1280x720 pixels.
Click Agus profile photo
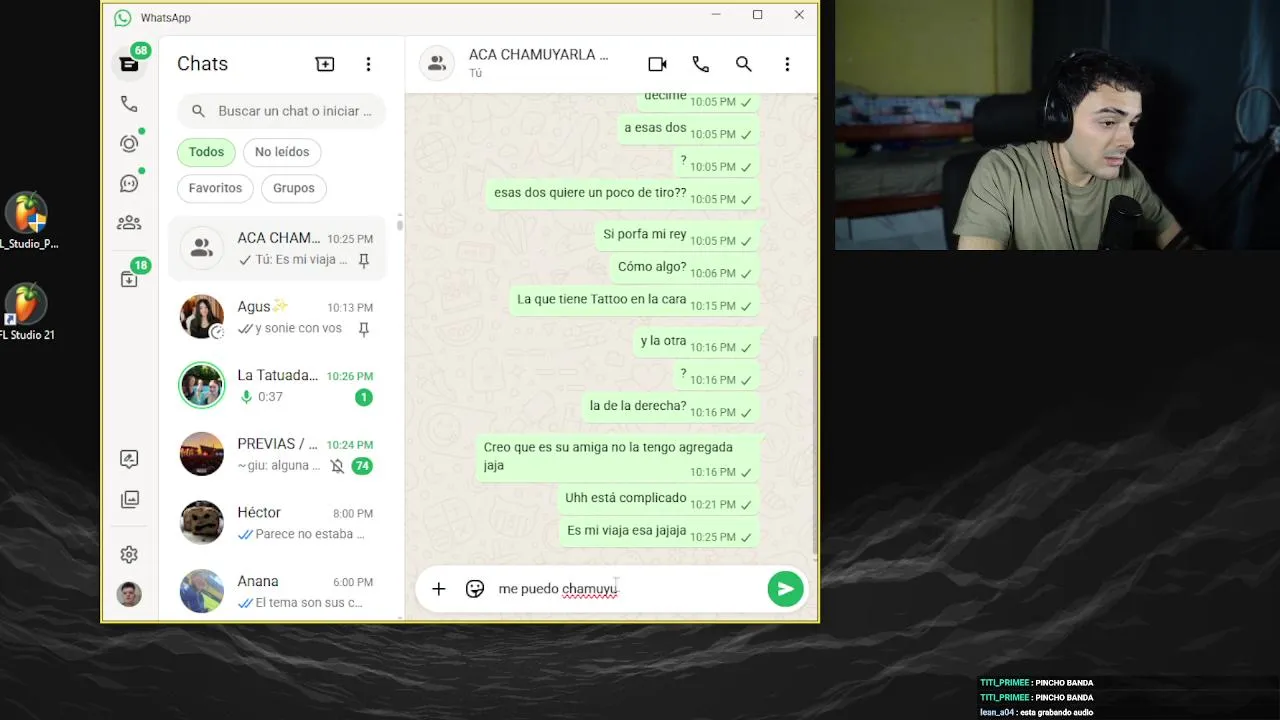pyautogui.click(x=202, y=317)
